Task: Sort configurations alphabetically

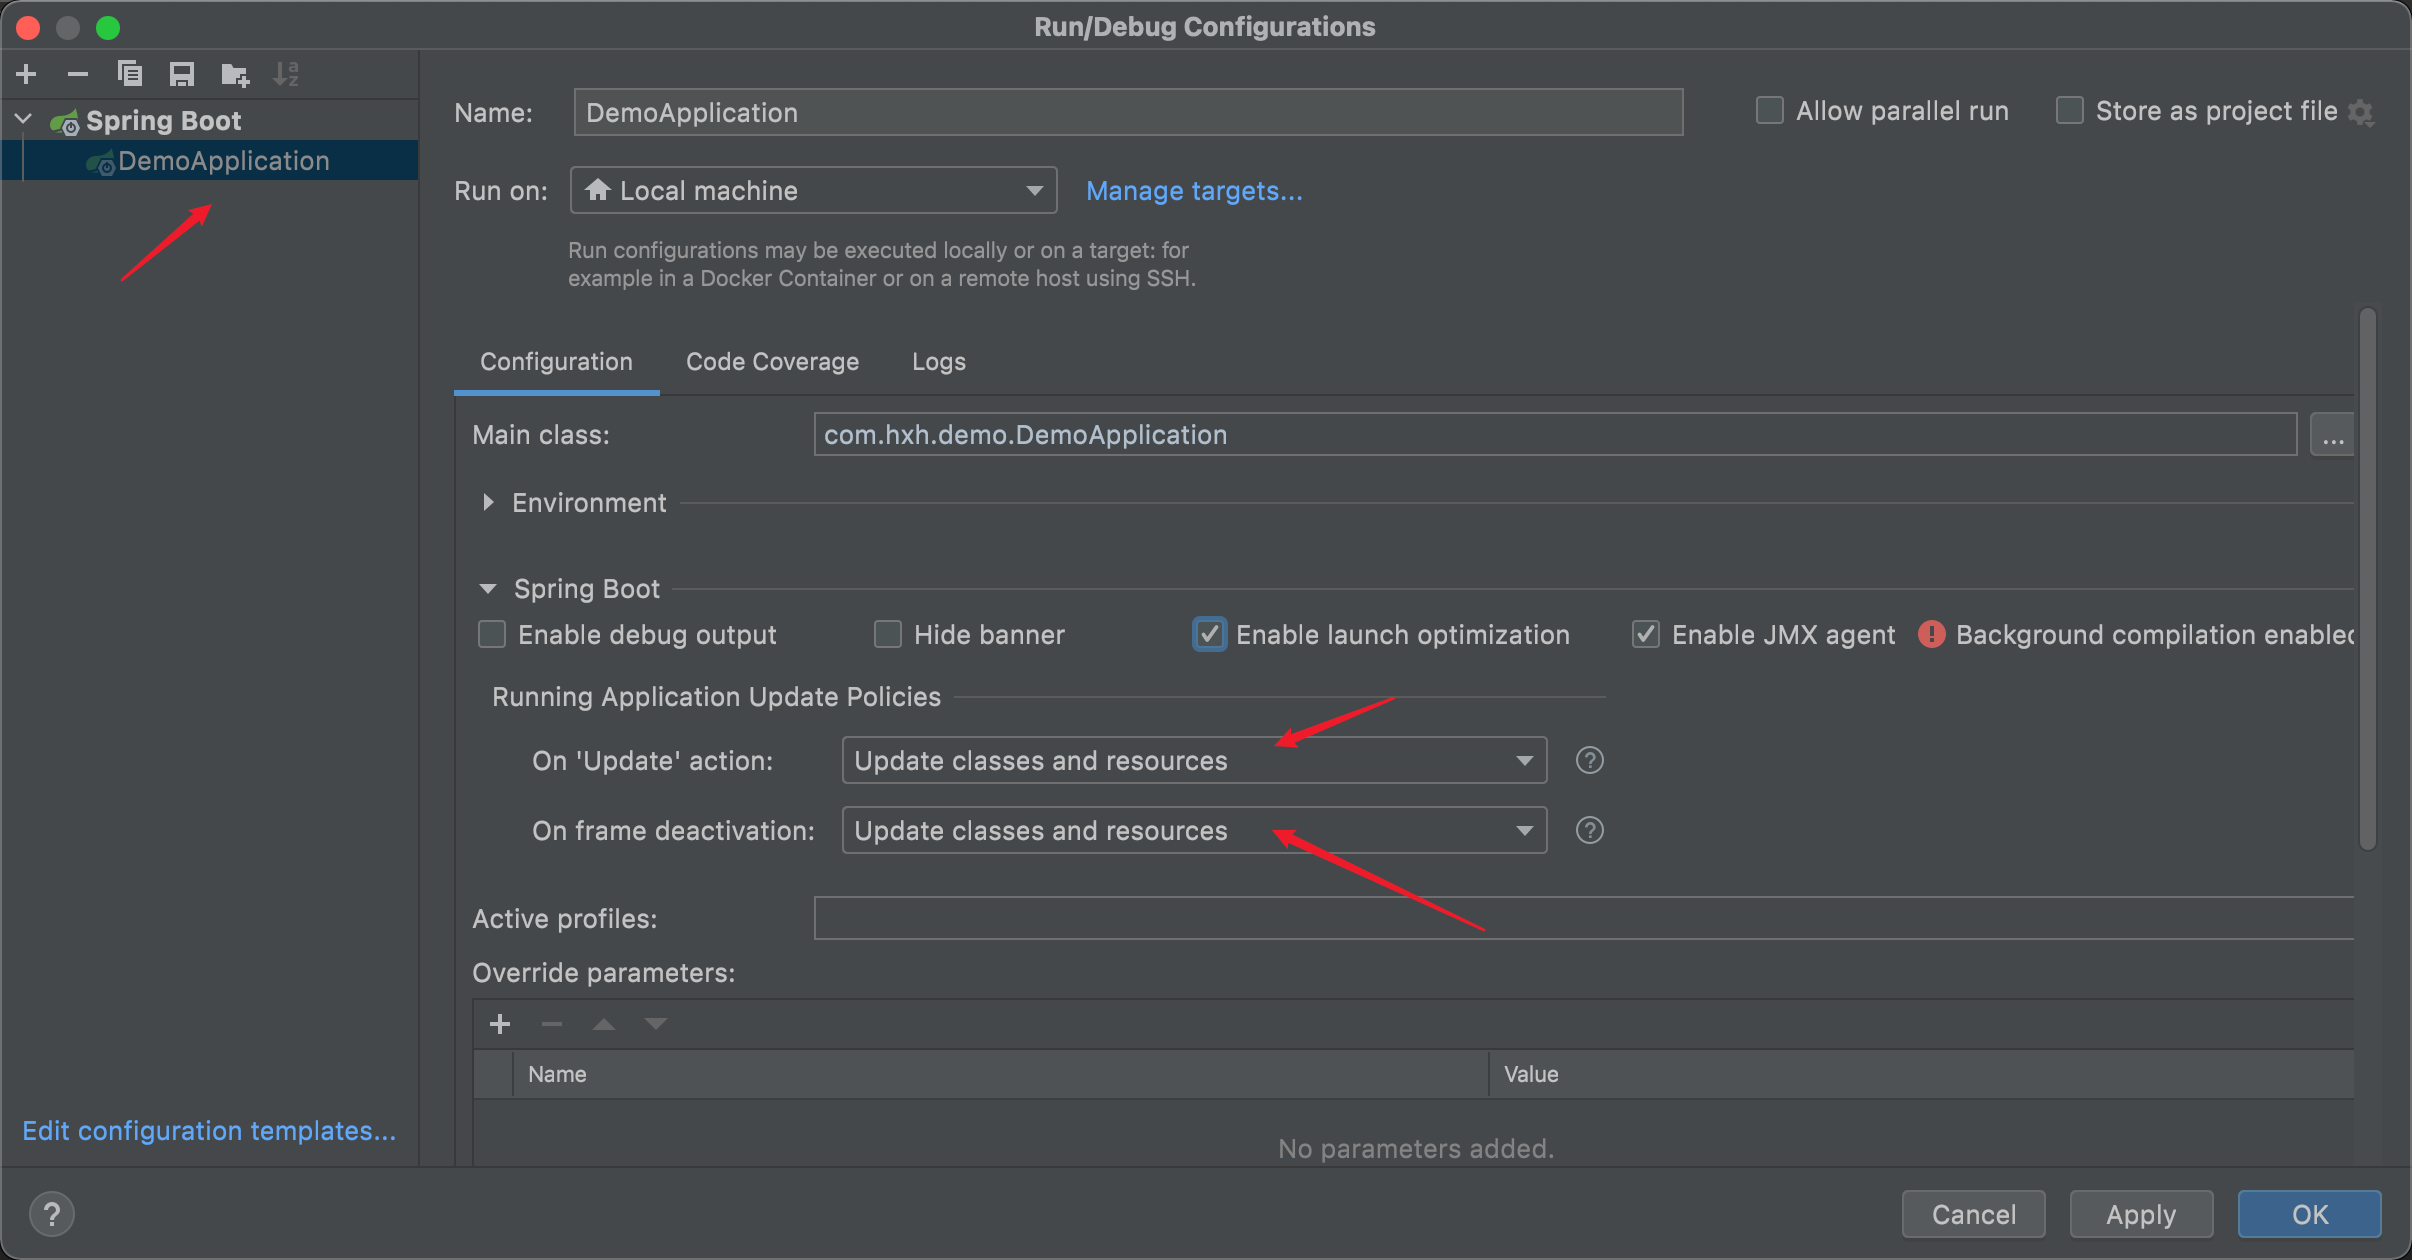Action: 287,73
